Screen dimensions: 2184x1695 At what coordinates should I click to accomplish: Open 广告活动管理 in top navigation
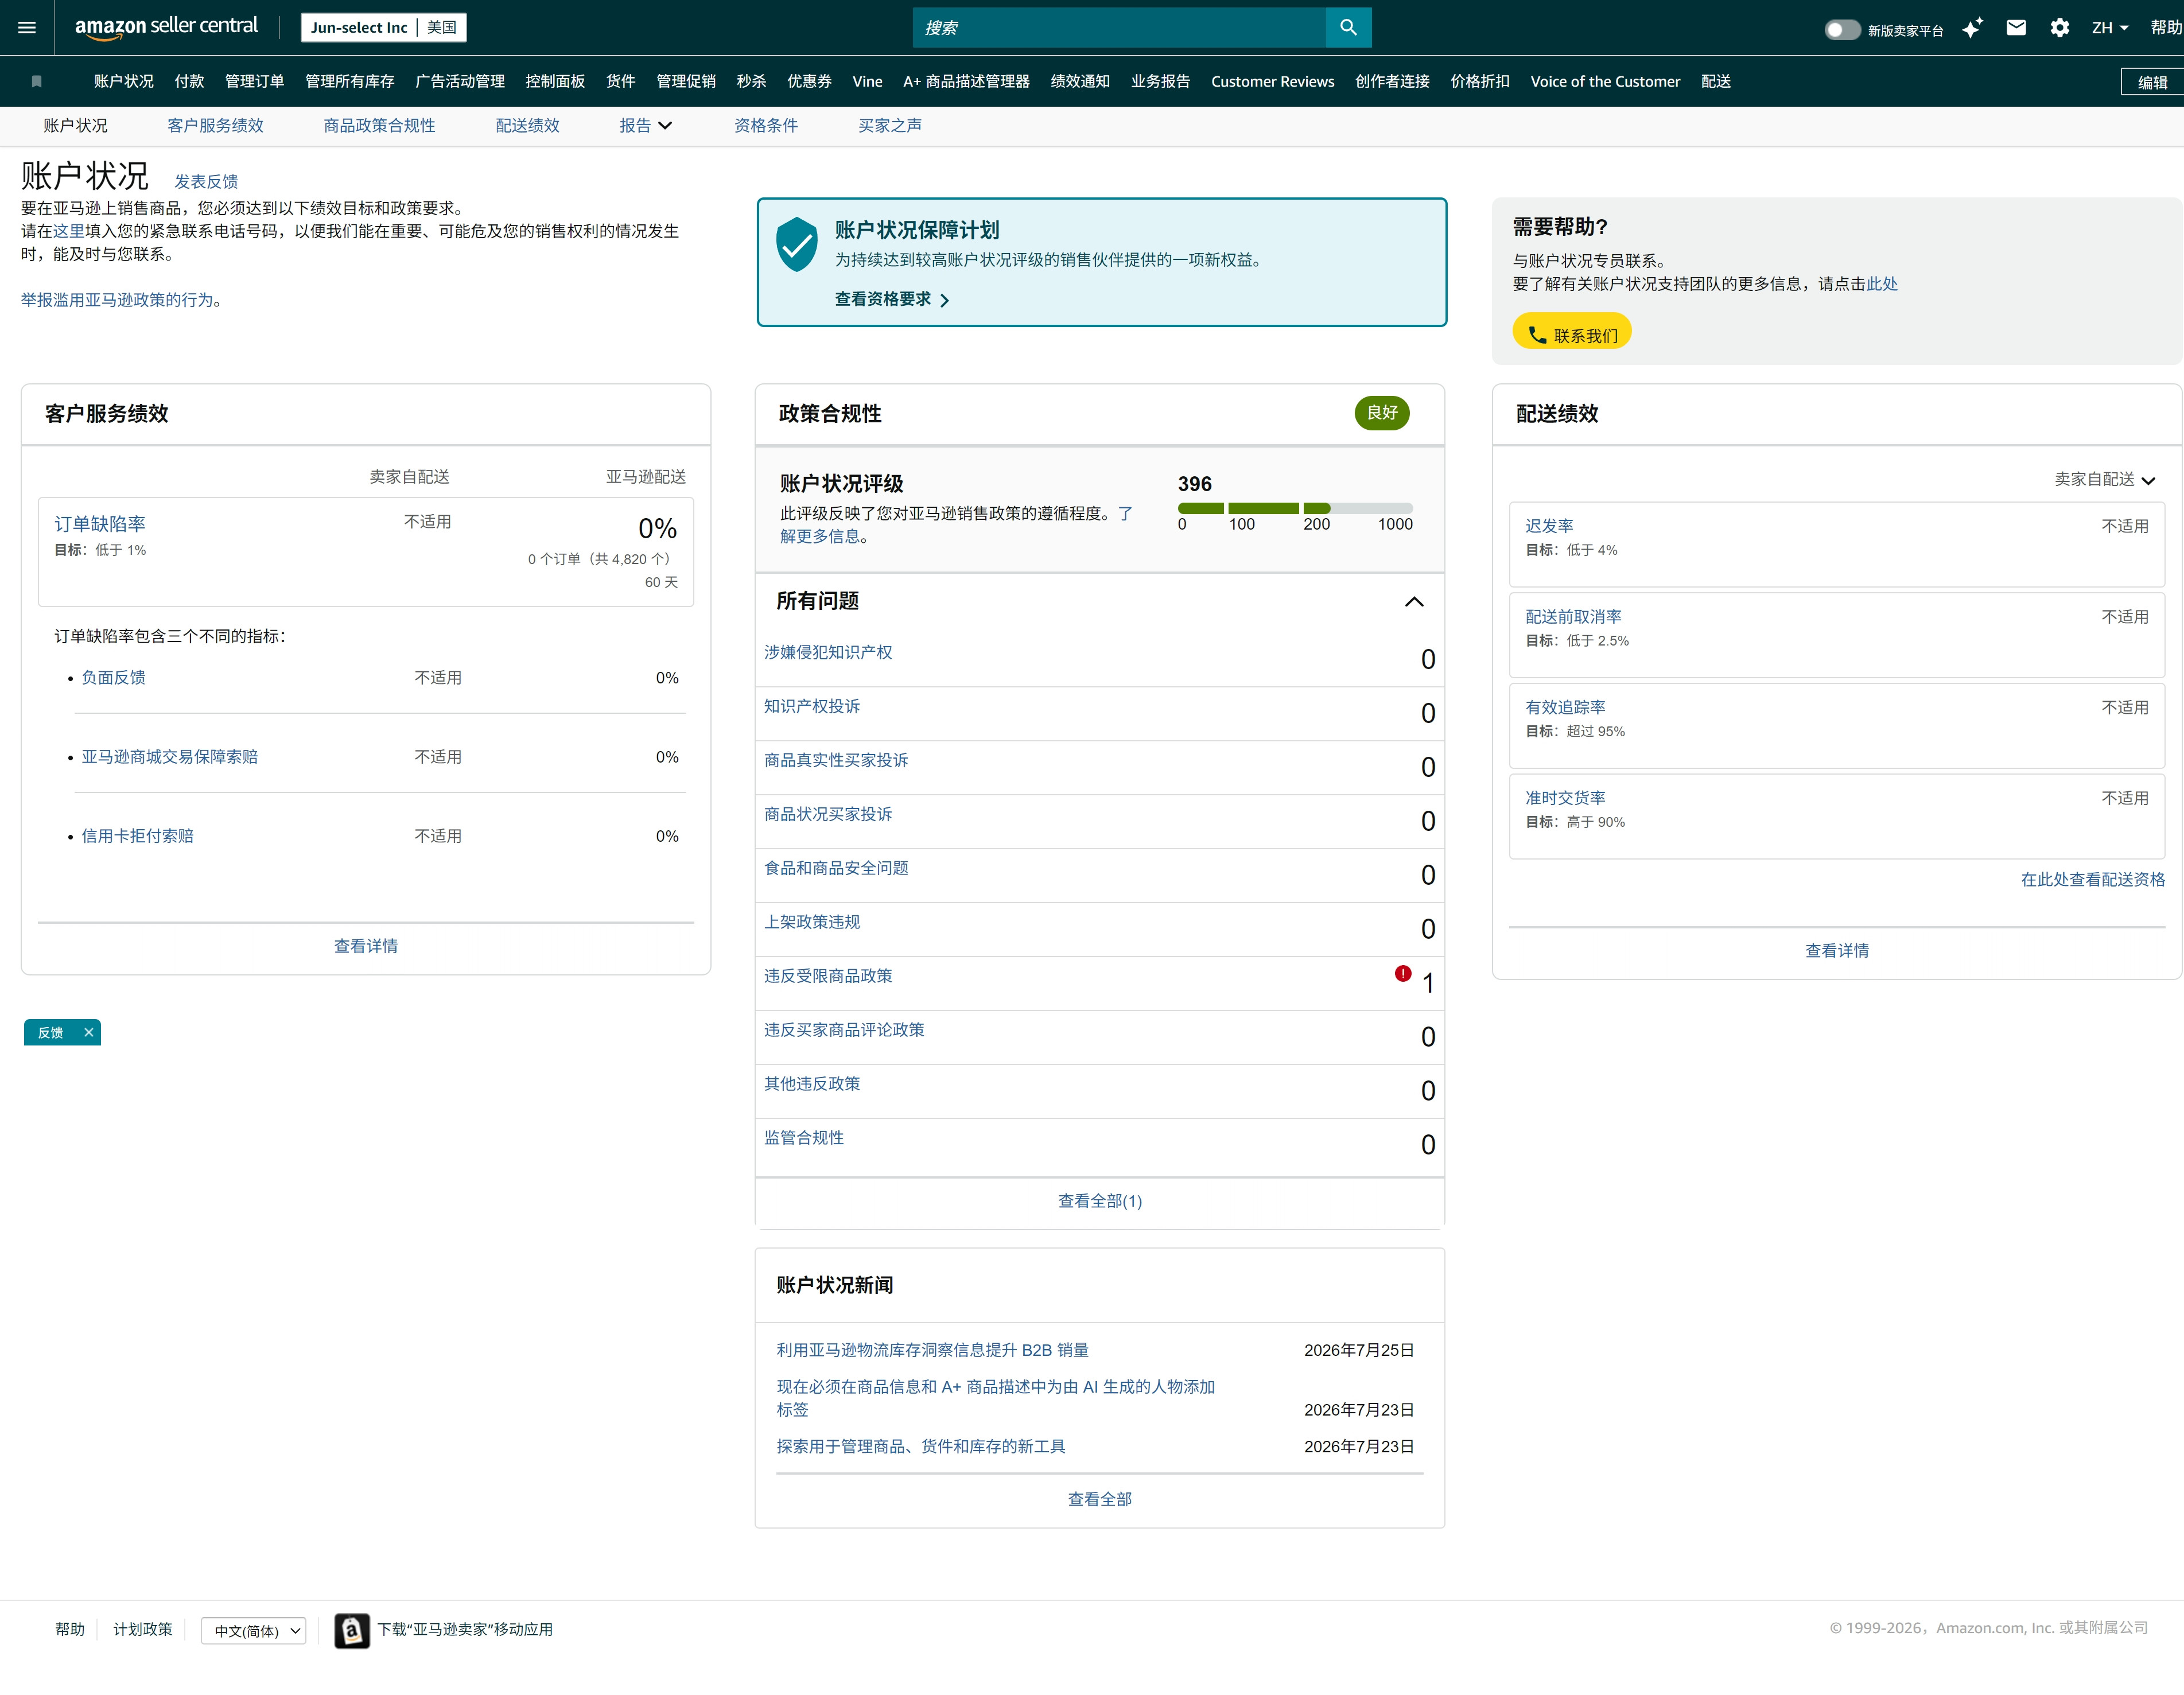point(460,82)
